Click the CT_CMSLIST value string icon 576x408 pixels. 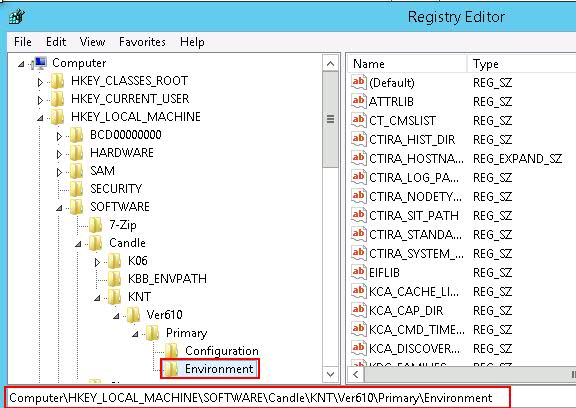(x=359, y=120)
